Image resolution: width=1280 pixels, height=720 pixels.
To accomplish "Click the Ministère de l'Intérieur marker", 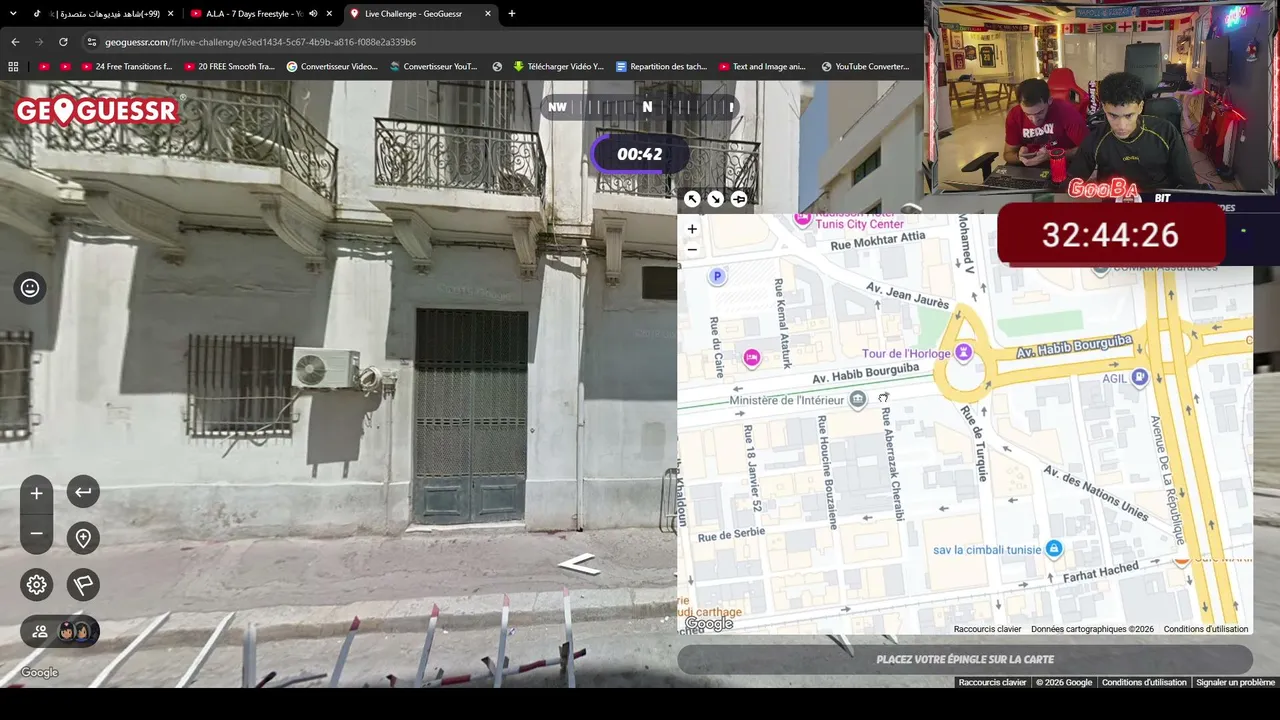I will coord(857,400).
